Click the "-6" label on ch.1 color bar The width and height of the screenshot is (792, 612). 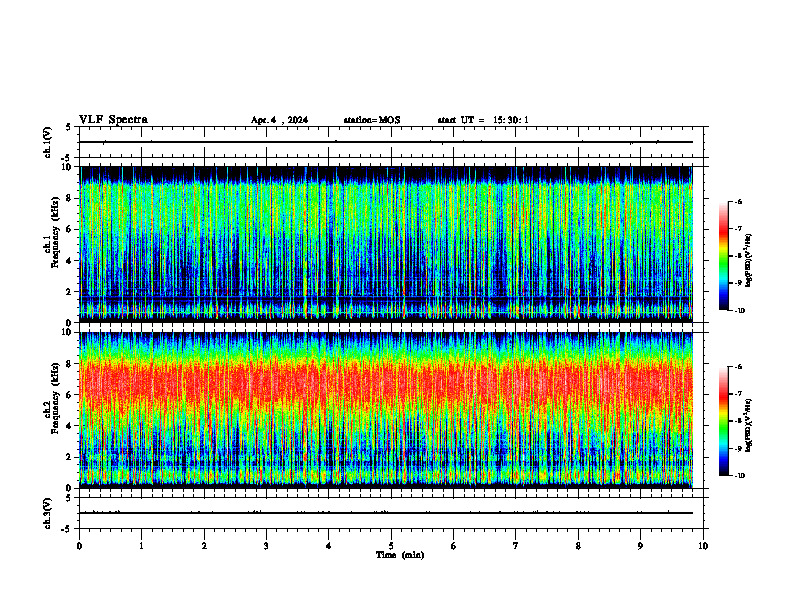pos(738,202)
